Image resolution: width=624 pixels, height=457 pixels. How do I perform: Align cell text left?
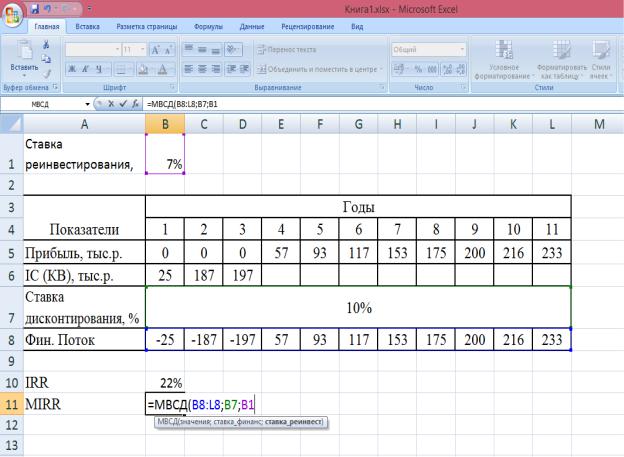[x=189, y=69]
